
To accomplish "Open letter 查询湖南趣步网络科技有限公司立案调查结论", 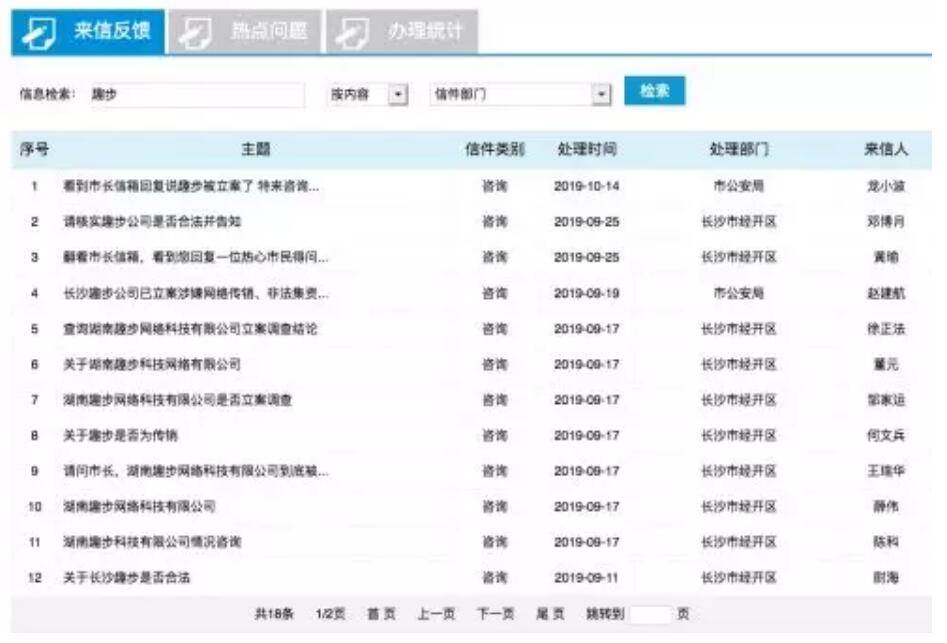I will point(190,329).
